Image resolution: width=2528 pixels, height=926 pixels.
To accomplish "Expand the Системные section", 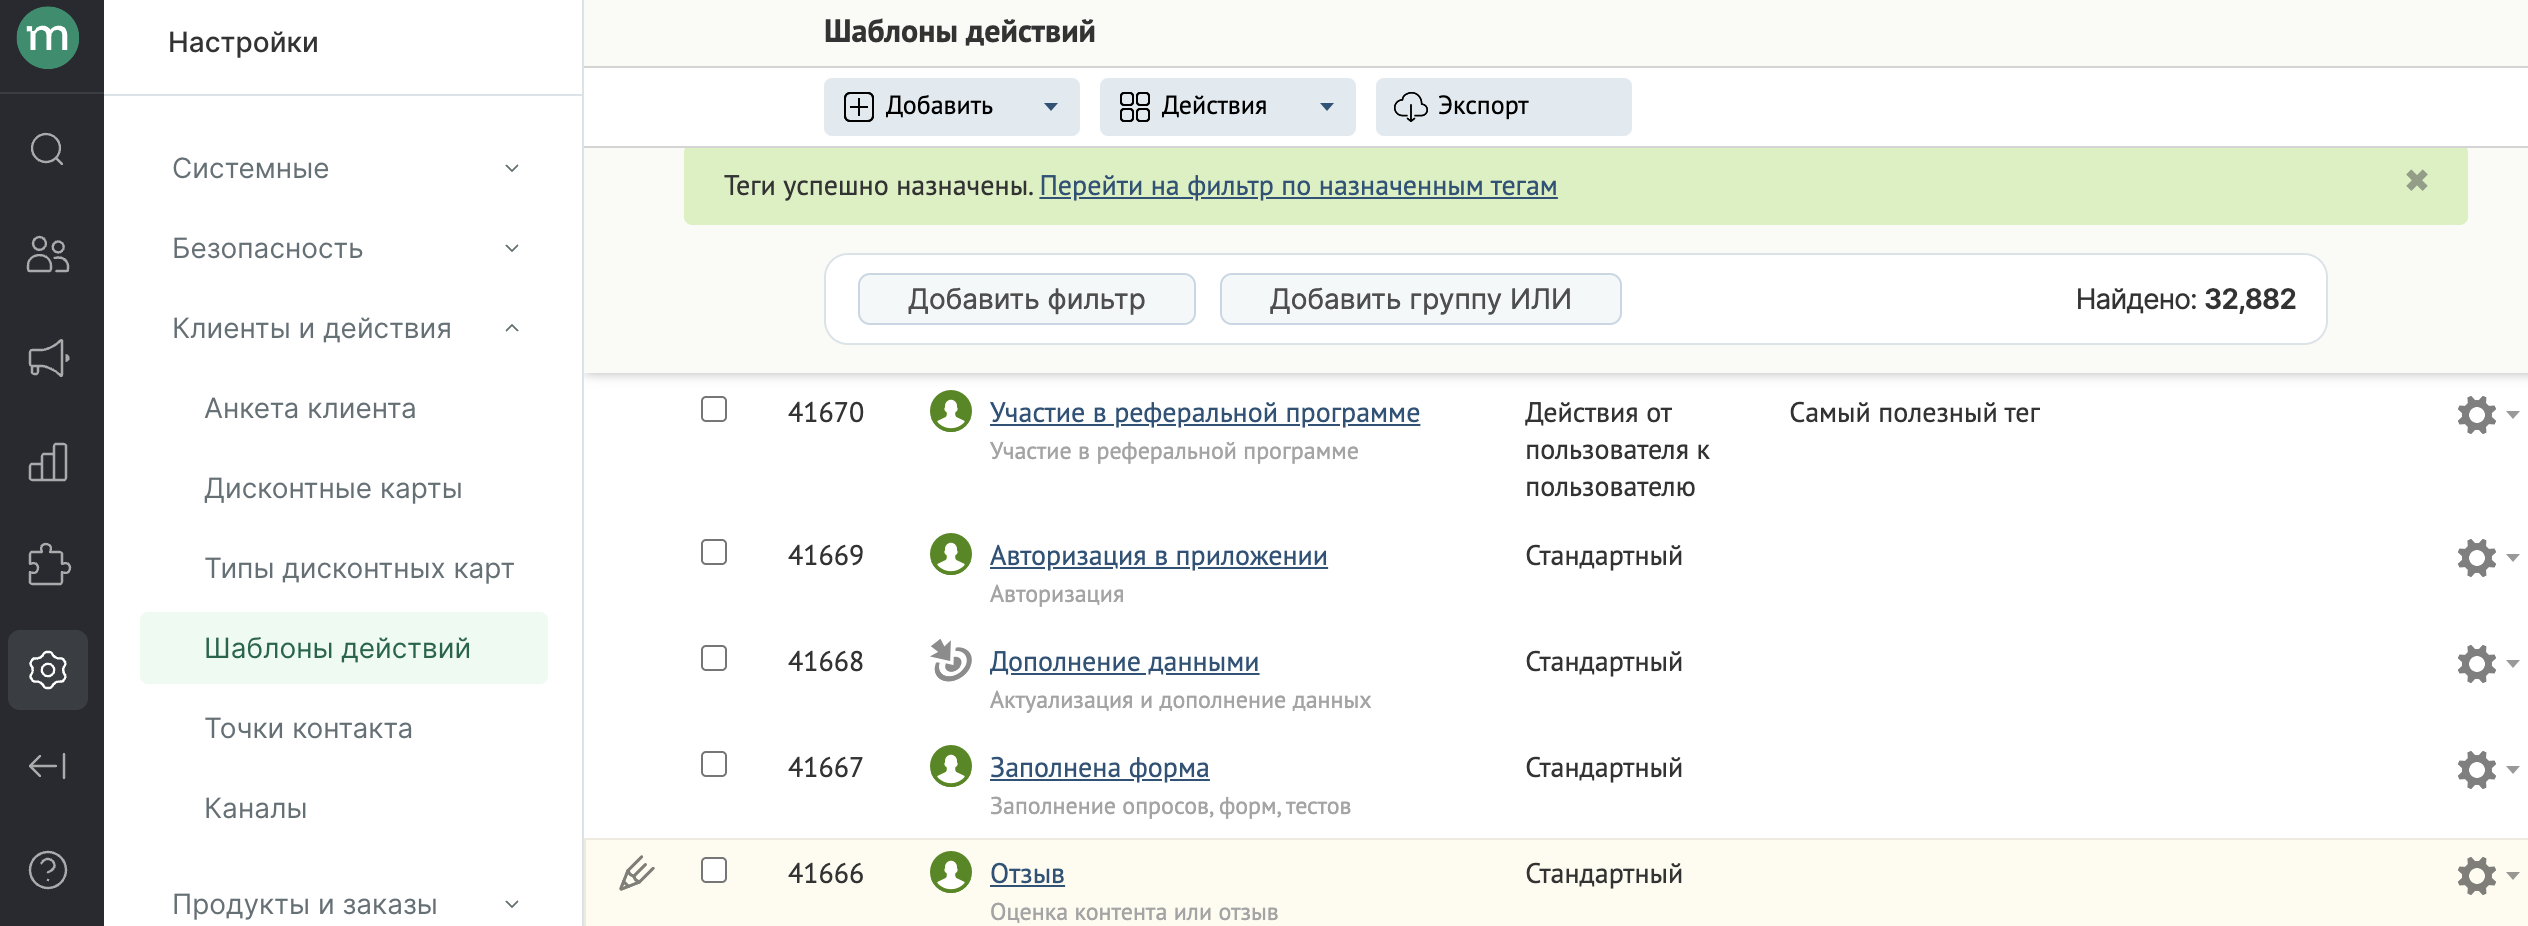I will [344, 168].
